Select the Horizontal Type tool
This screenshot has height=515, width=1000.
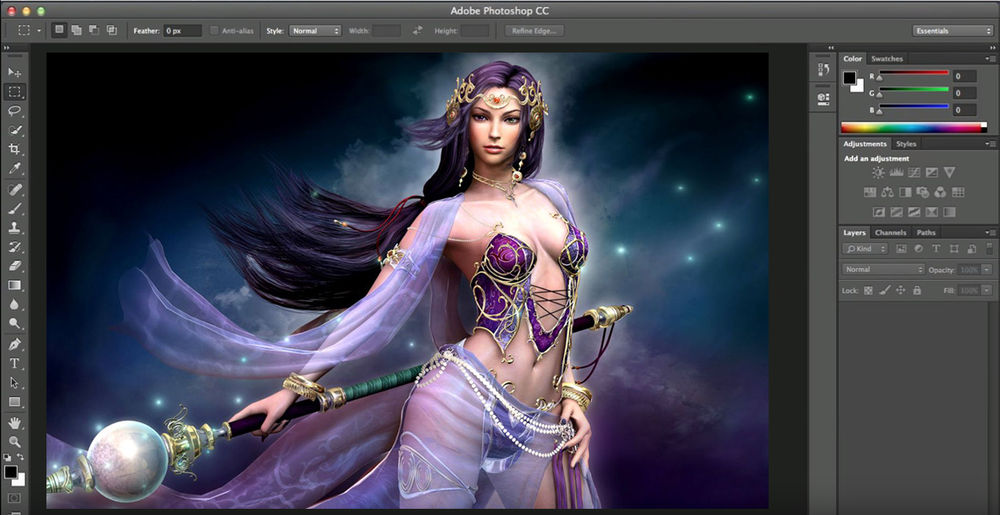click(x=14, y=363)
